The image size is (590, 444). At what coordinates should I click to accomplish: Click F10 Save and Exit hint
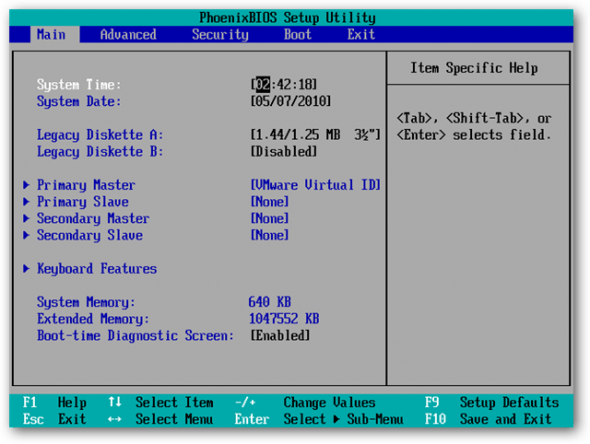tap(488, 419)
